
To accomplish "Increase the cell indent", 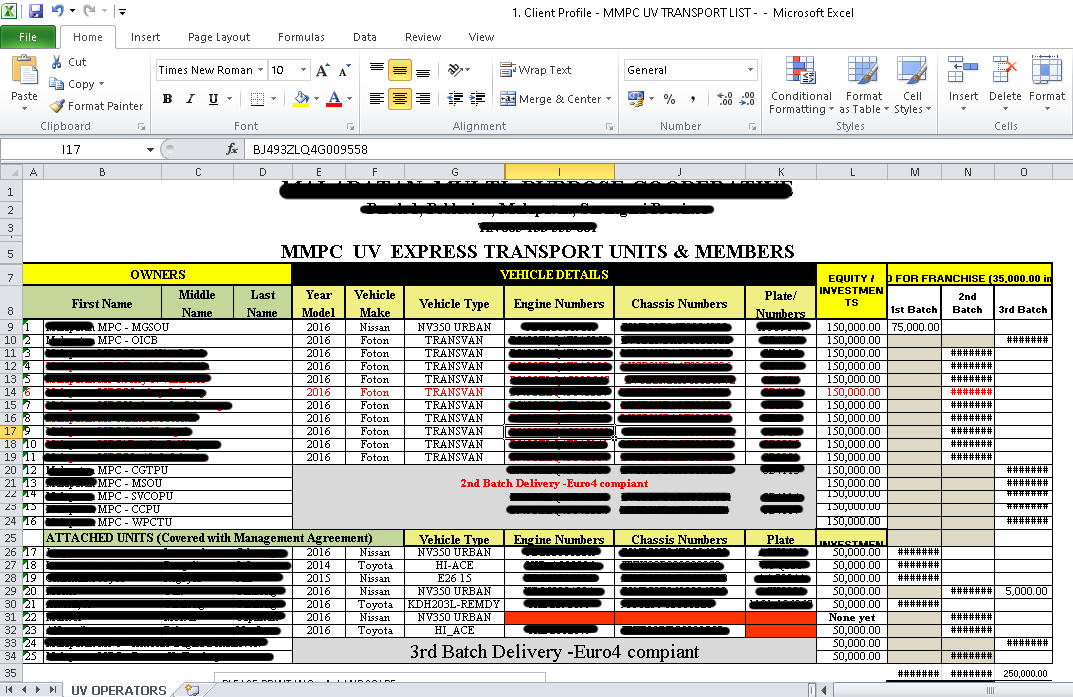I will pyautogui.click(x=478, y=98).
